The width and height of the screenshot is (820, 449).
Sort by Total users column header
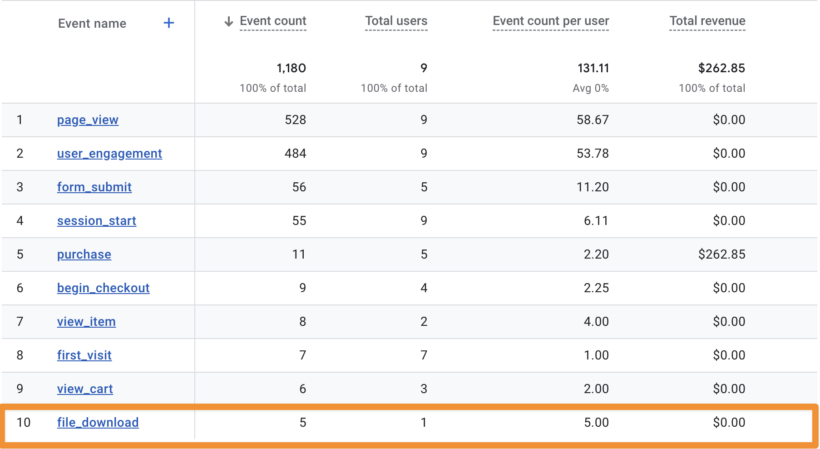[x=396, y=21]
